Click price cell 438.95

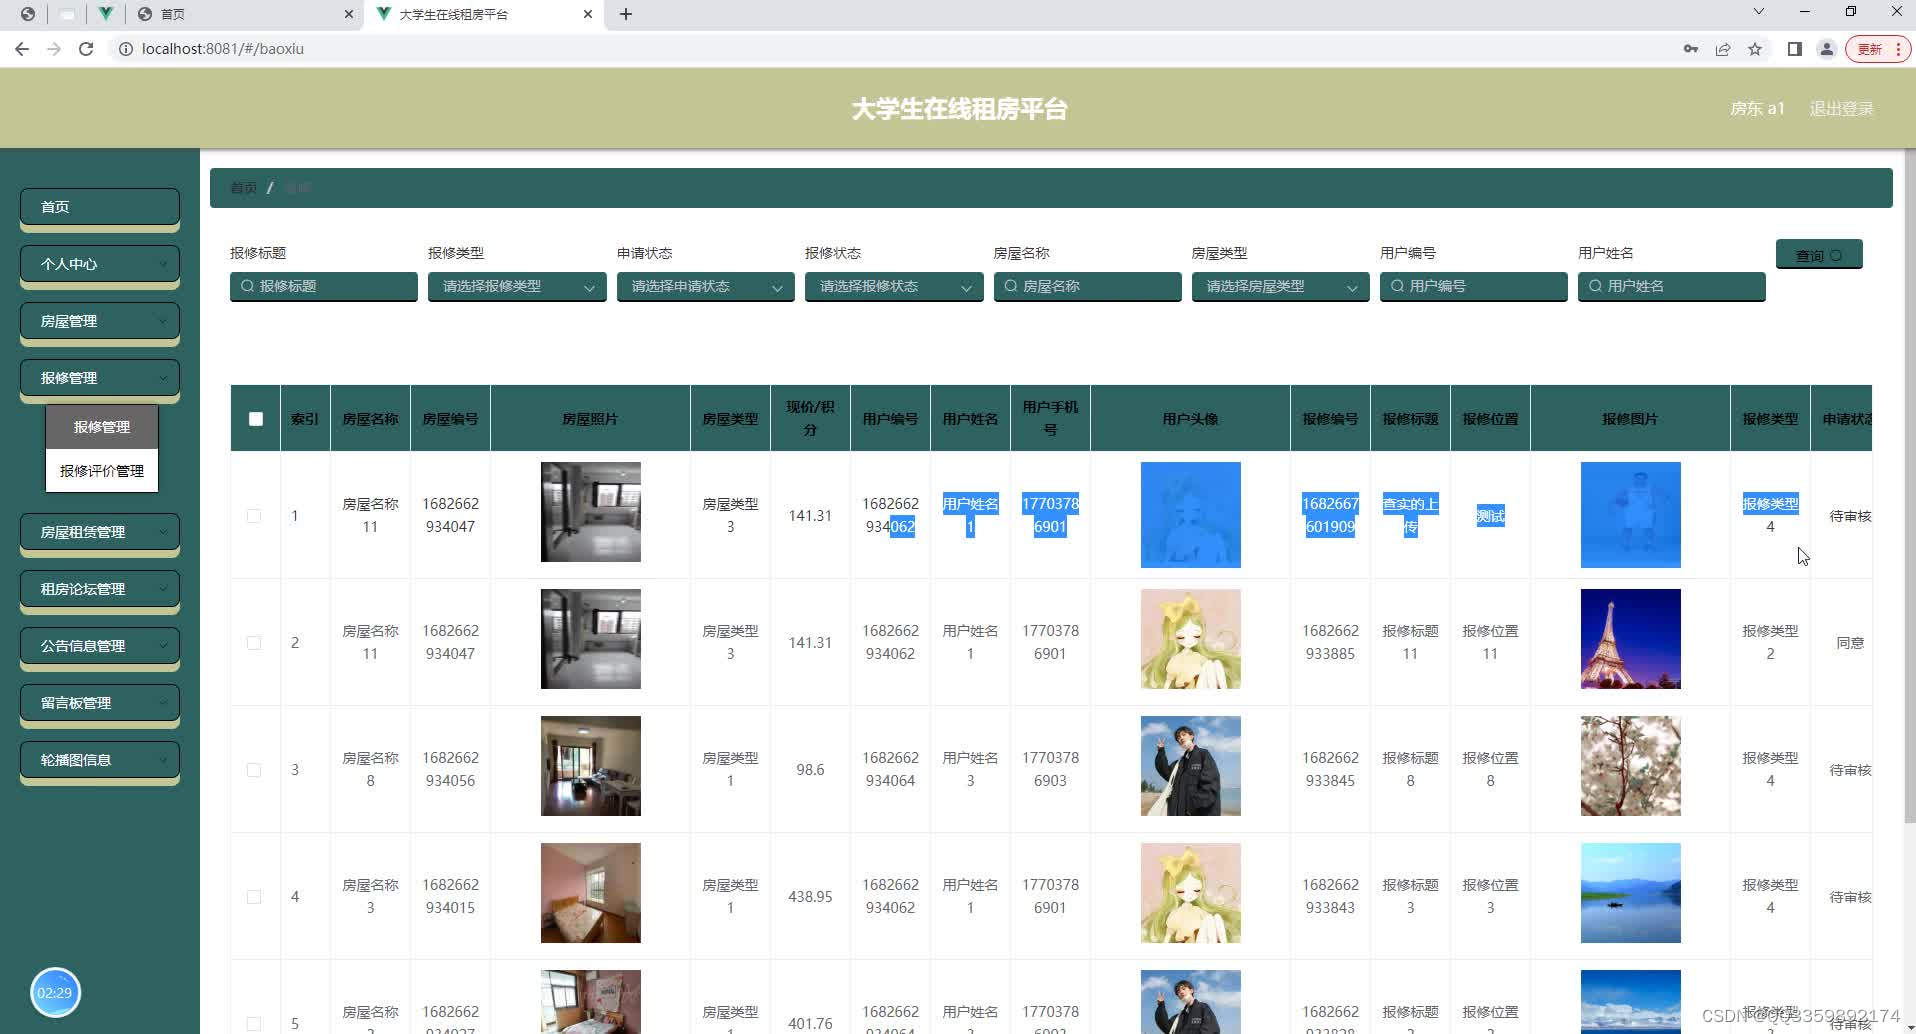(x=810, y=897)
